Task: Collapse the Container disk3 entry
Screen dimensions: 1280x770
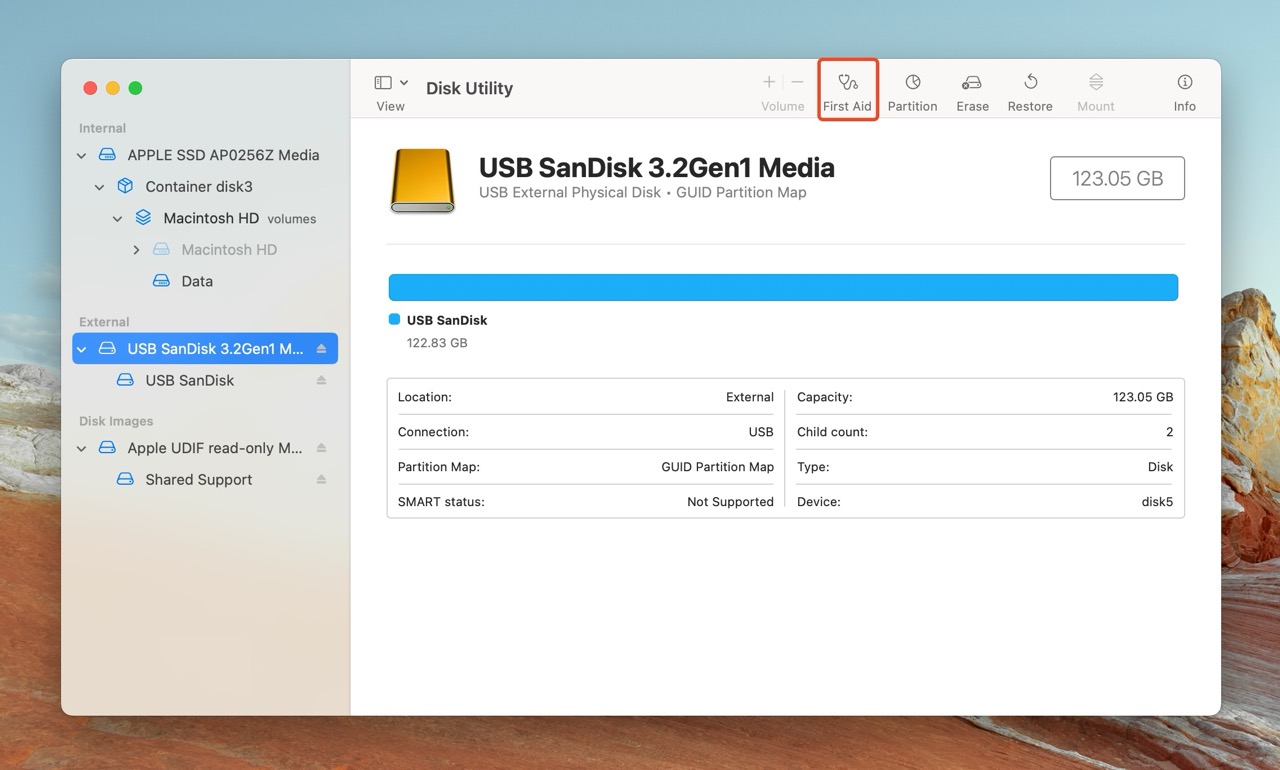Action: (100, 187)
